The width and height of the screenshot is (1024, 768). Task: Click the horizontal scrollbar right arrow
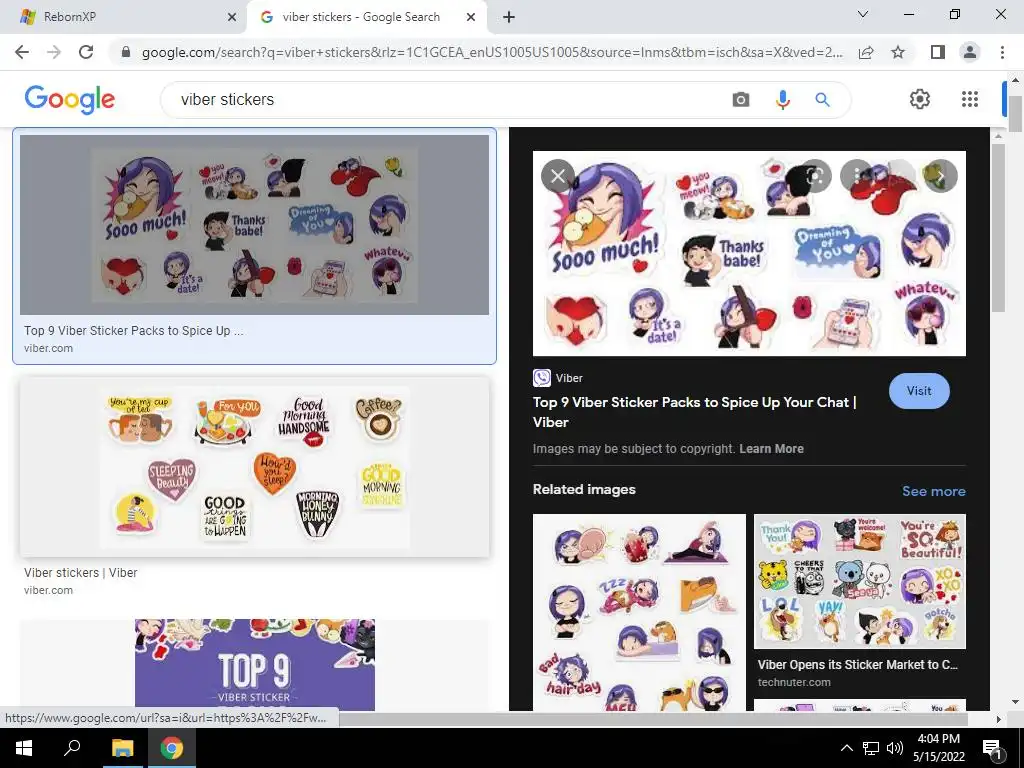[998, 719]
